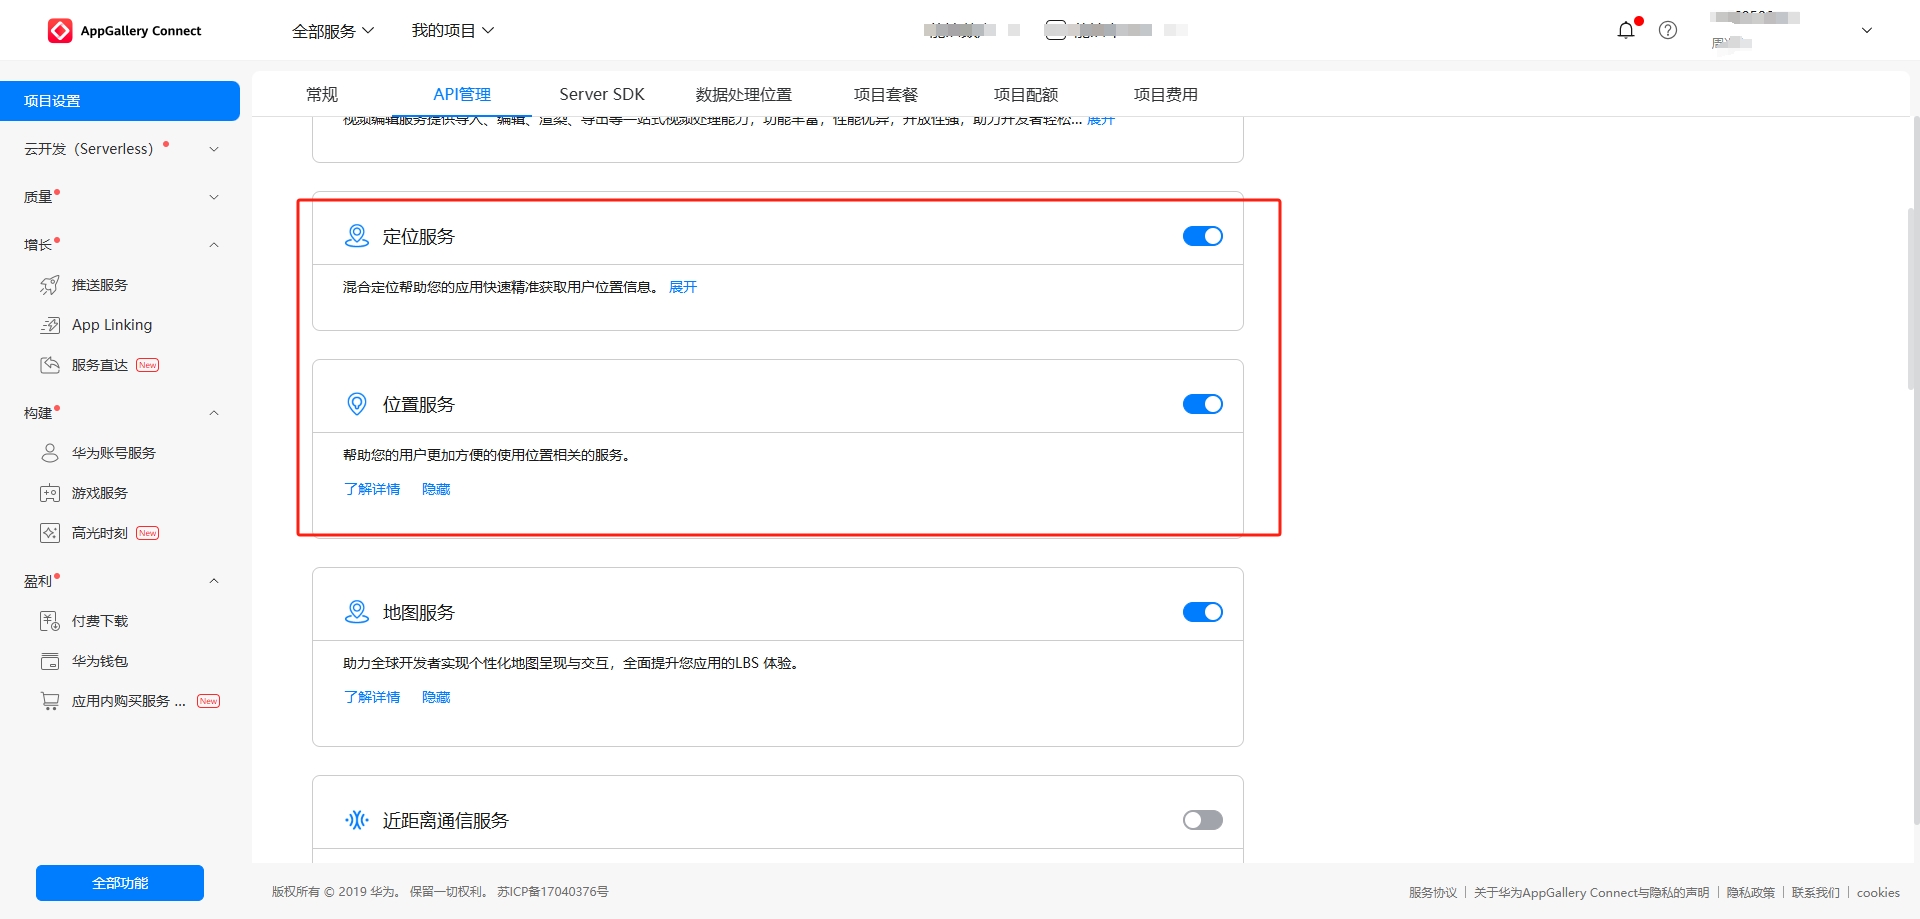Click the 苏ICP备17040376号 footer text
Image resolution: width=1920 pixels, height=919 pixels.
coord(553,892)
